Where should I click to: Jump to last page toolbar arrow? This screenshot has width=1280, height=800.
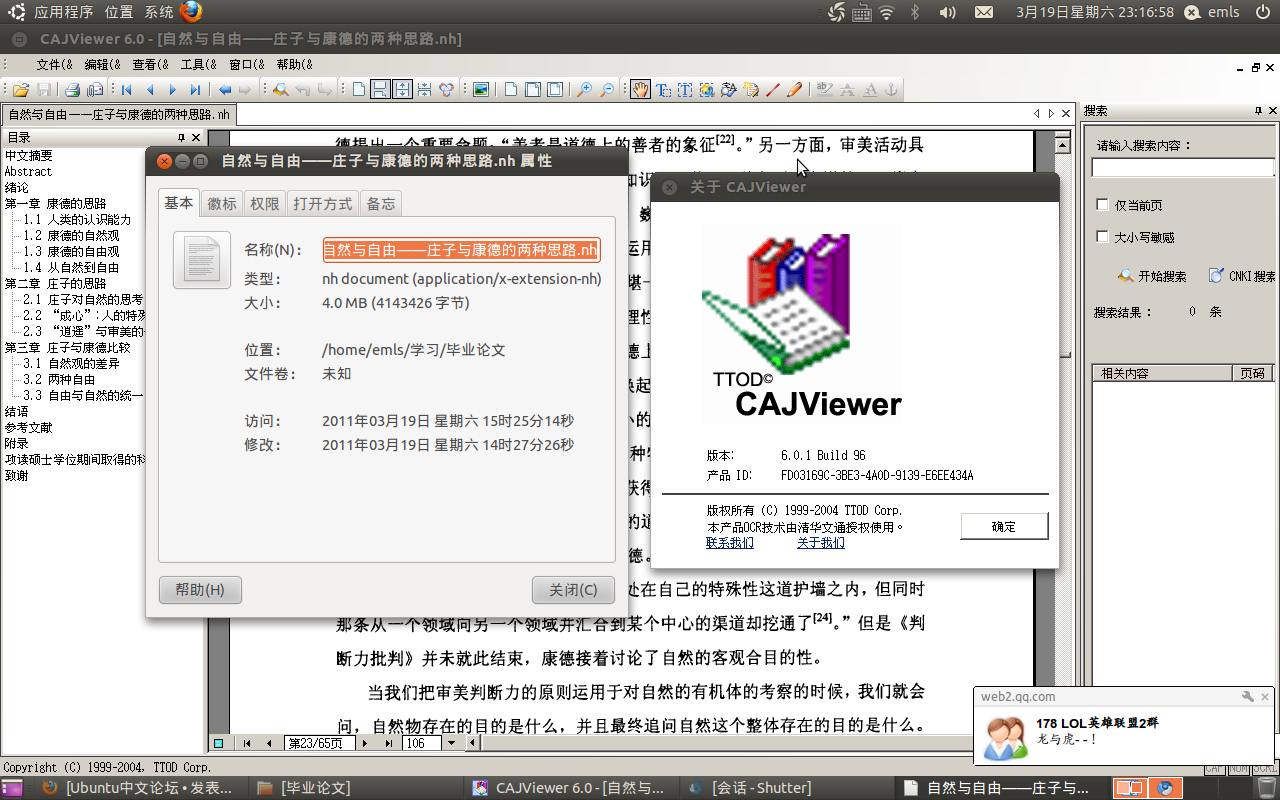pyautogui.click(x=195, y=90)
